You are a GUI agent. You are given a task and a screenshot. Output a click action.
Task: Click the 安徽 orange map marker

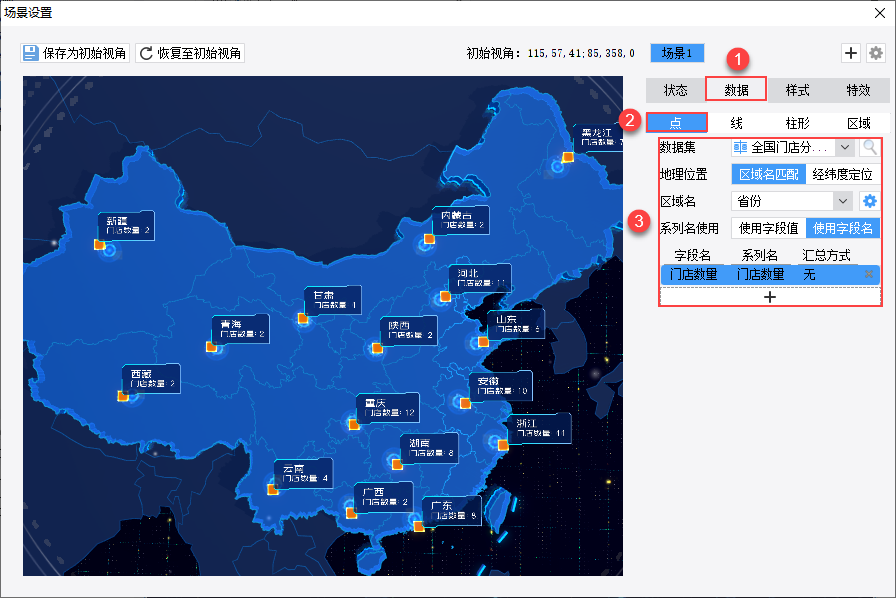click(x=466, y=404)
